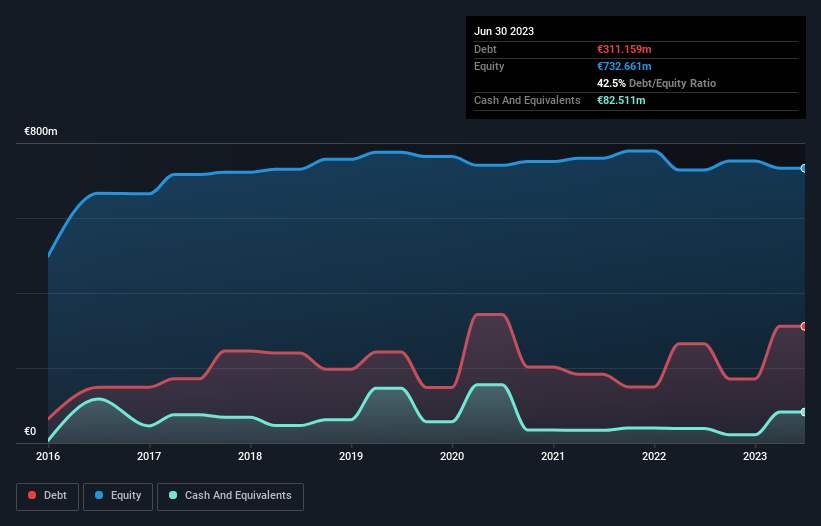821x526 pixels.
Task: Click the red Debt legend dot
Action: pyautogui.click(x=32, y=495)
